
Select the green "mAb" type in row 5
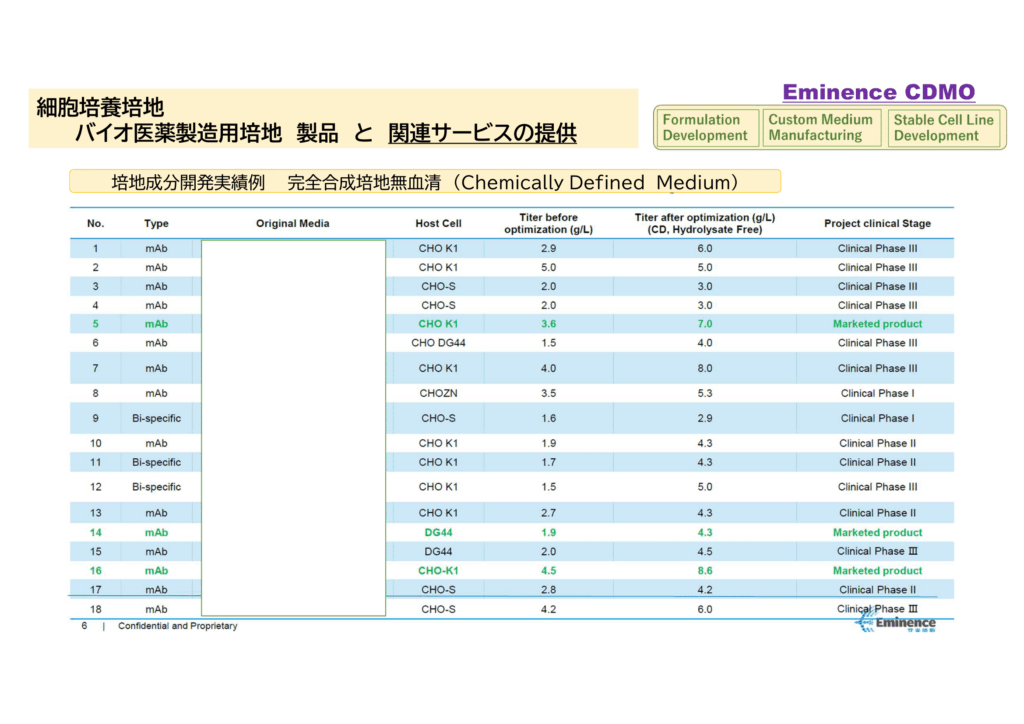pyautogui.click(x=156, y=324)
